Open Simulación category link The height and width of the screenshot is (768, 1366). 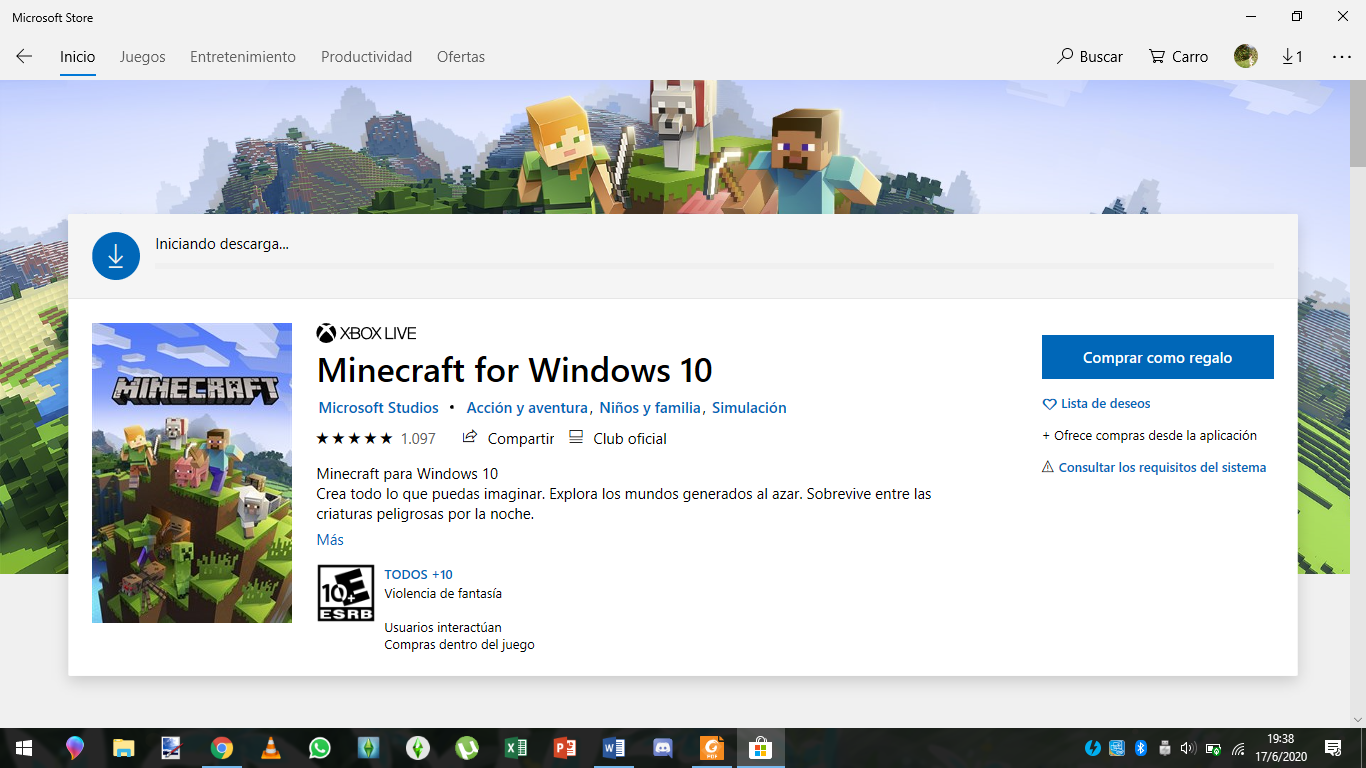point(749,408)
